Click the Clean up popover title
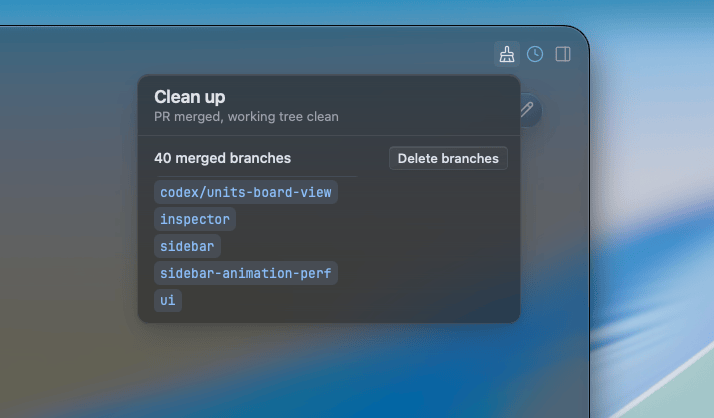The width and height of the screenshot is (714, 418). (189, 97)
